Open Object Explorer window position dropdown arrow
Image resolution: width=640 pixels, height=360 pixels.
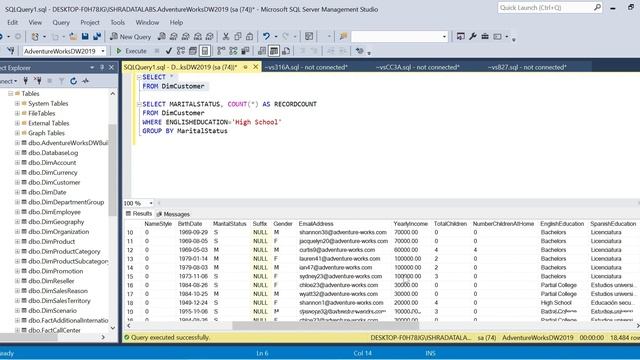point(92,67)
